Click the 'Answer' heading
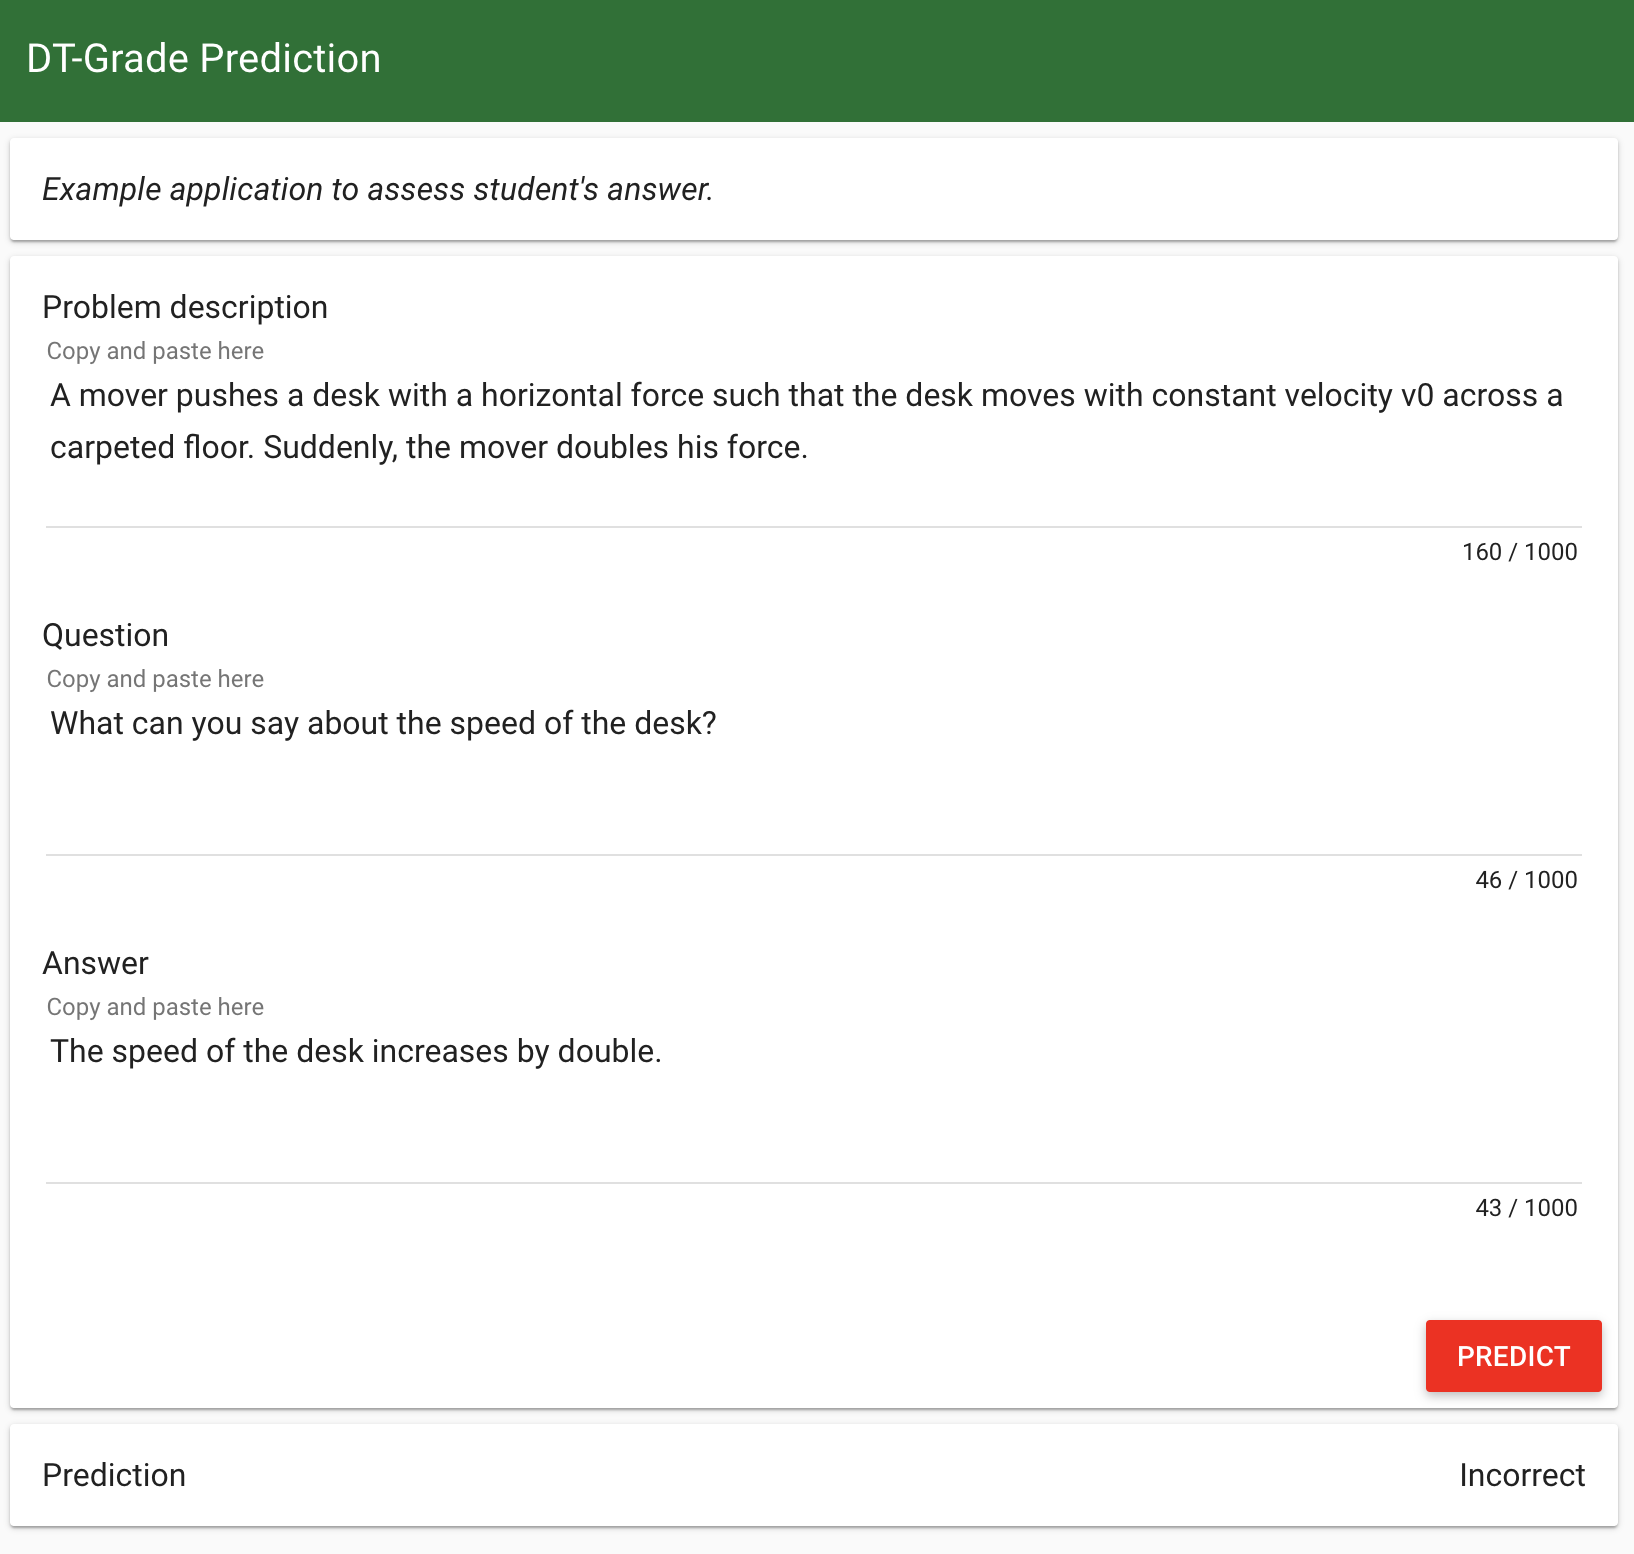Image resolution: width=1634 pixels, height=1554 pixels. 95,963
